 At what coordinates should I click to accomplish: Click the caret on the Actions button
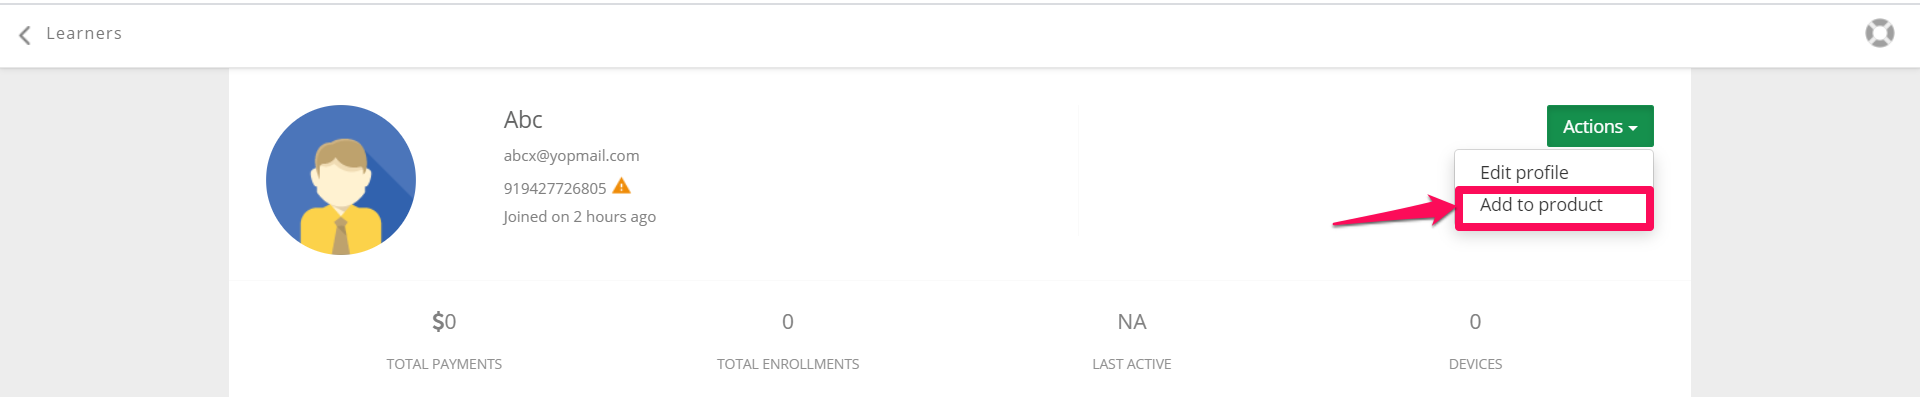click(x=1633, y=128)
